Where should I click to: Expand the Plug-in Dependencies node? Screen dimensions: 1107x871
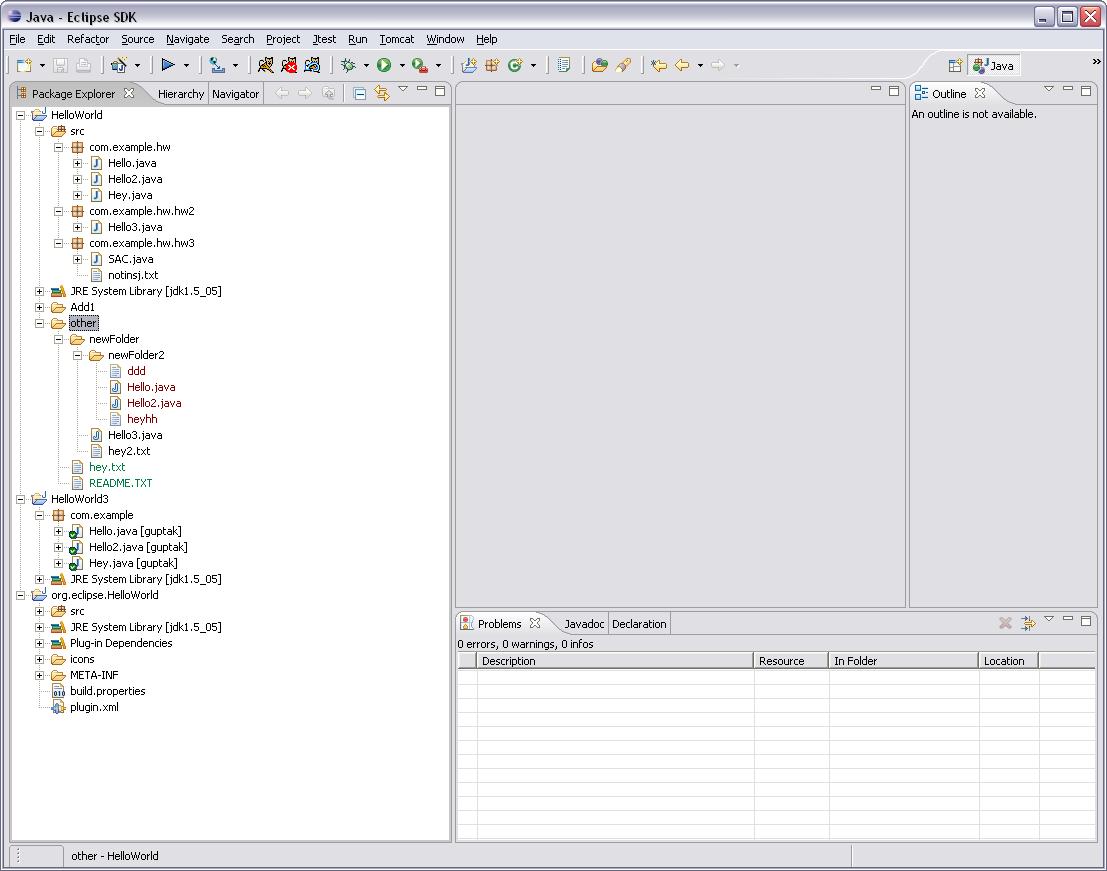pyautogui.click(x=40, y=643)
